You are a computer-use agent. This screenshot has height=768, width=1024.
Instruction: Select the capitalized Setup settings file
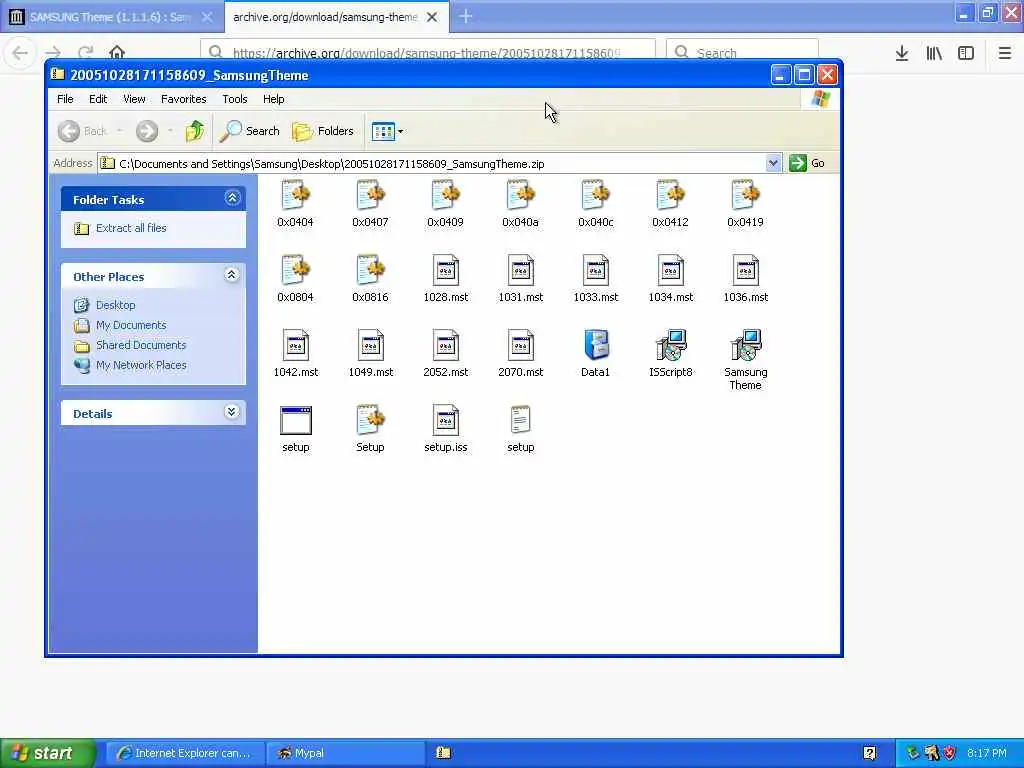coord(370,421)
